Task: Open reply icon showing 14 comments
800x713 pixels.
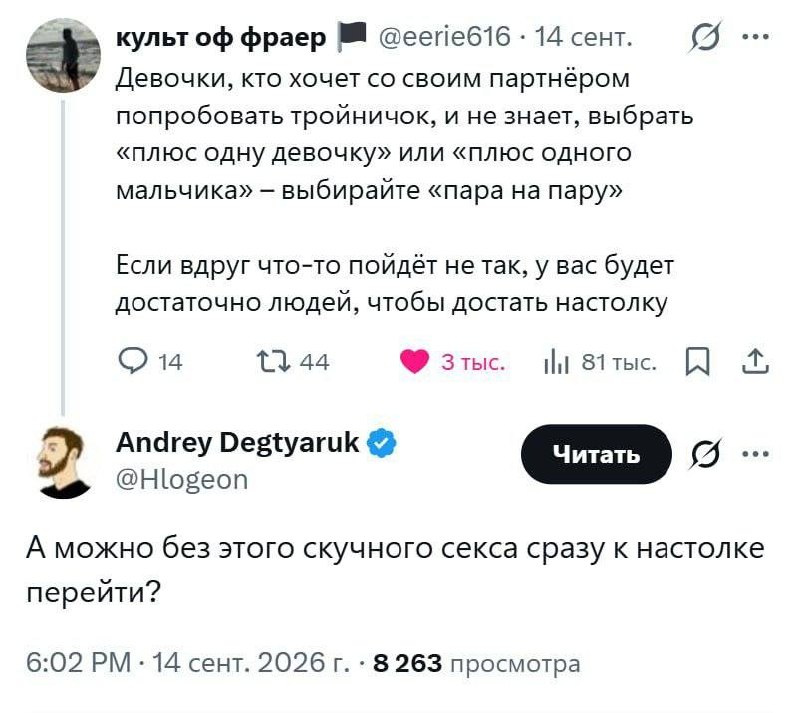Action: click(x=133, y=361)
